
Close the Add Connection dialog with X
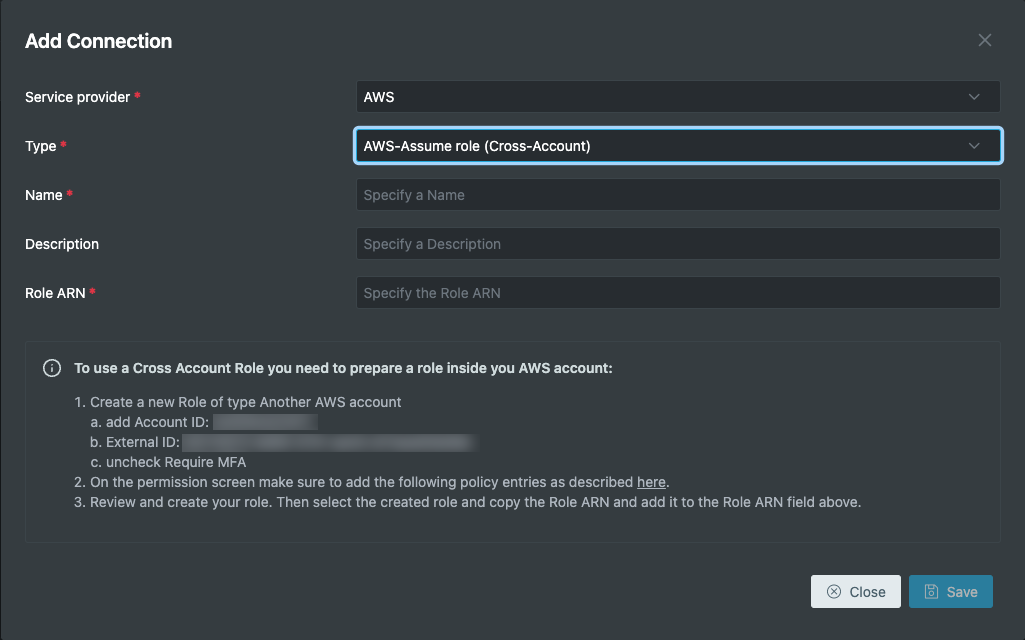(x=984, y=41)
